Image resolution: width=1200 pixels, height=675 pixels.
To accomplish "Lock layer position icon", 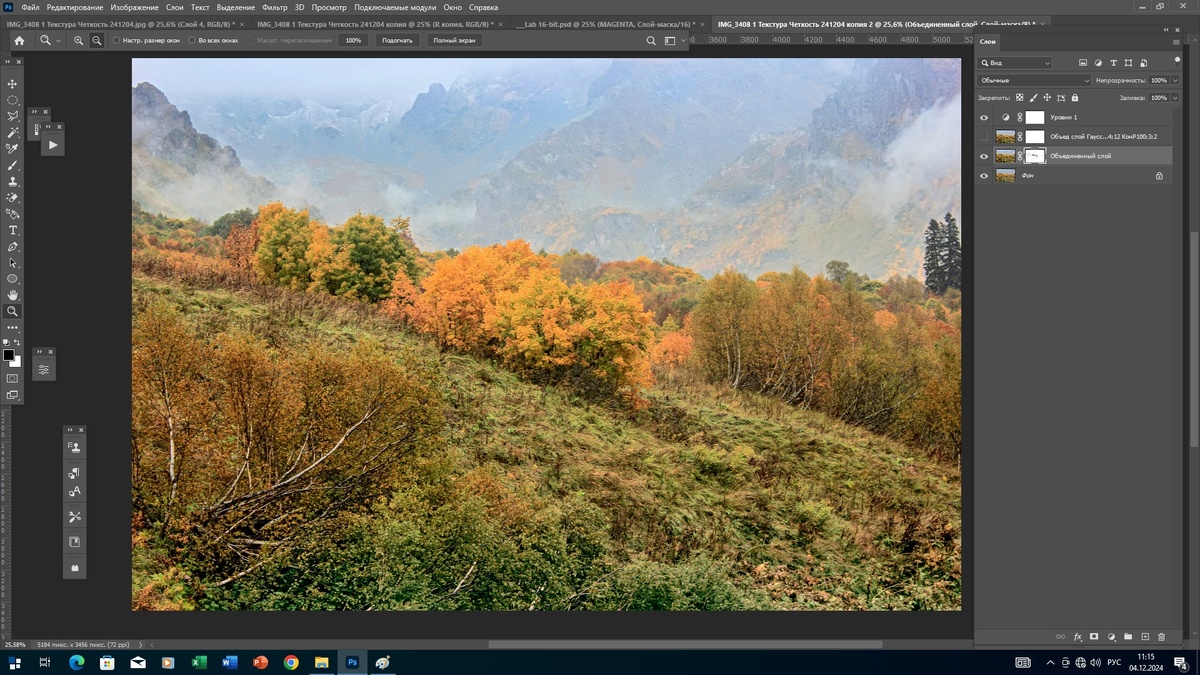I will [1047, 98].
